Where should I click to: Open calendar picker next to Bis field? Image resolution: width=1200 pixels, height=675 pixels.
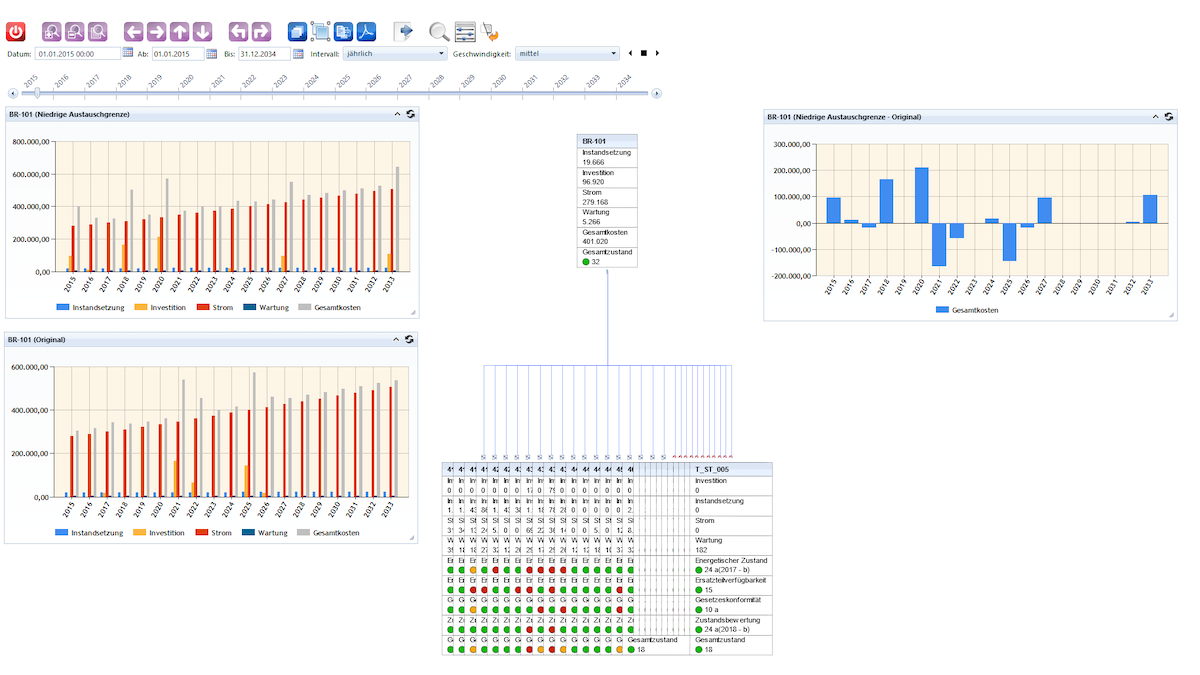coord(297,53)
